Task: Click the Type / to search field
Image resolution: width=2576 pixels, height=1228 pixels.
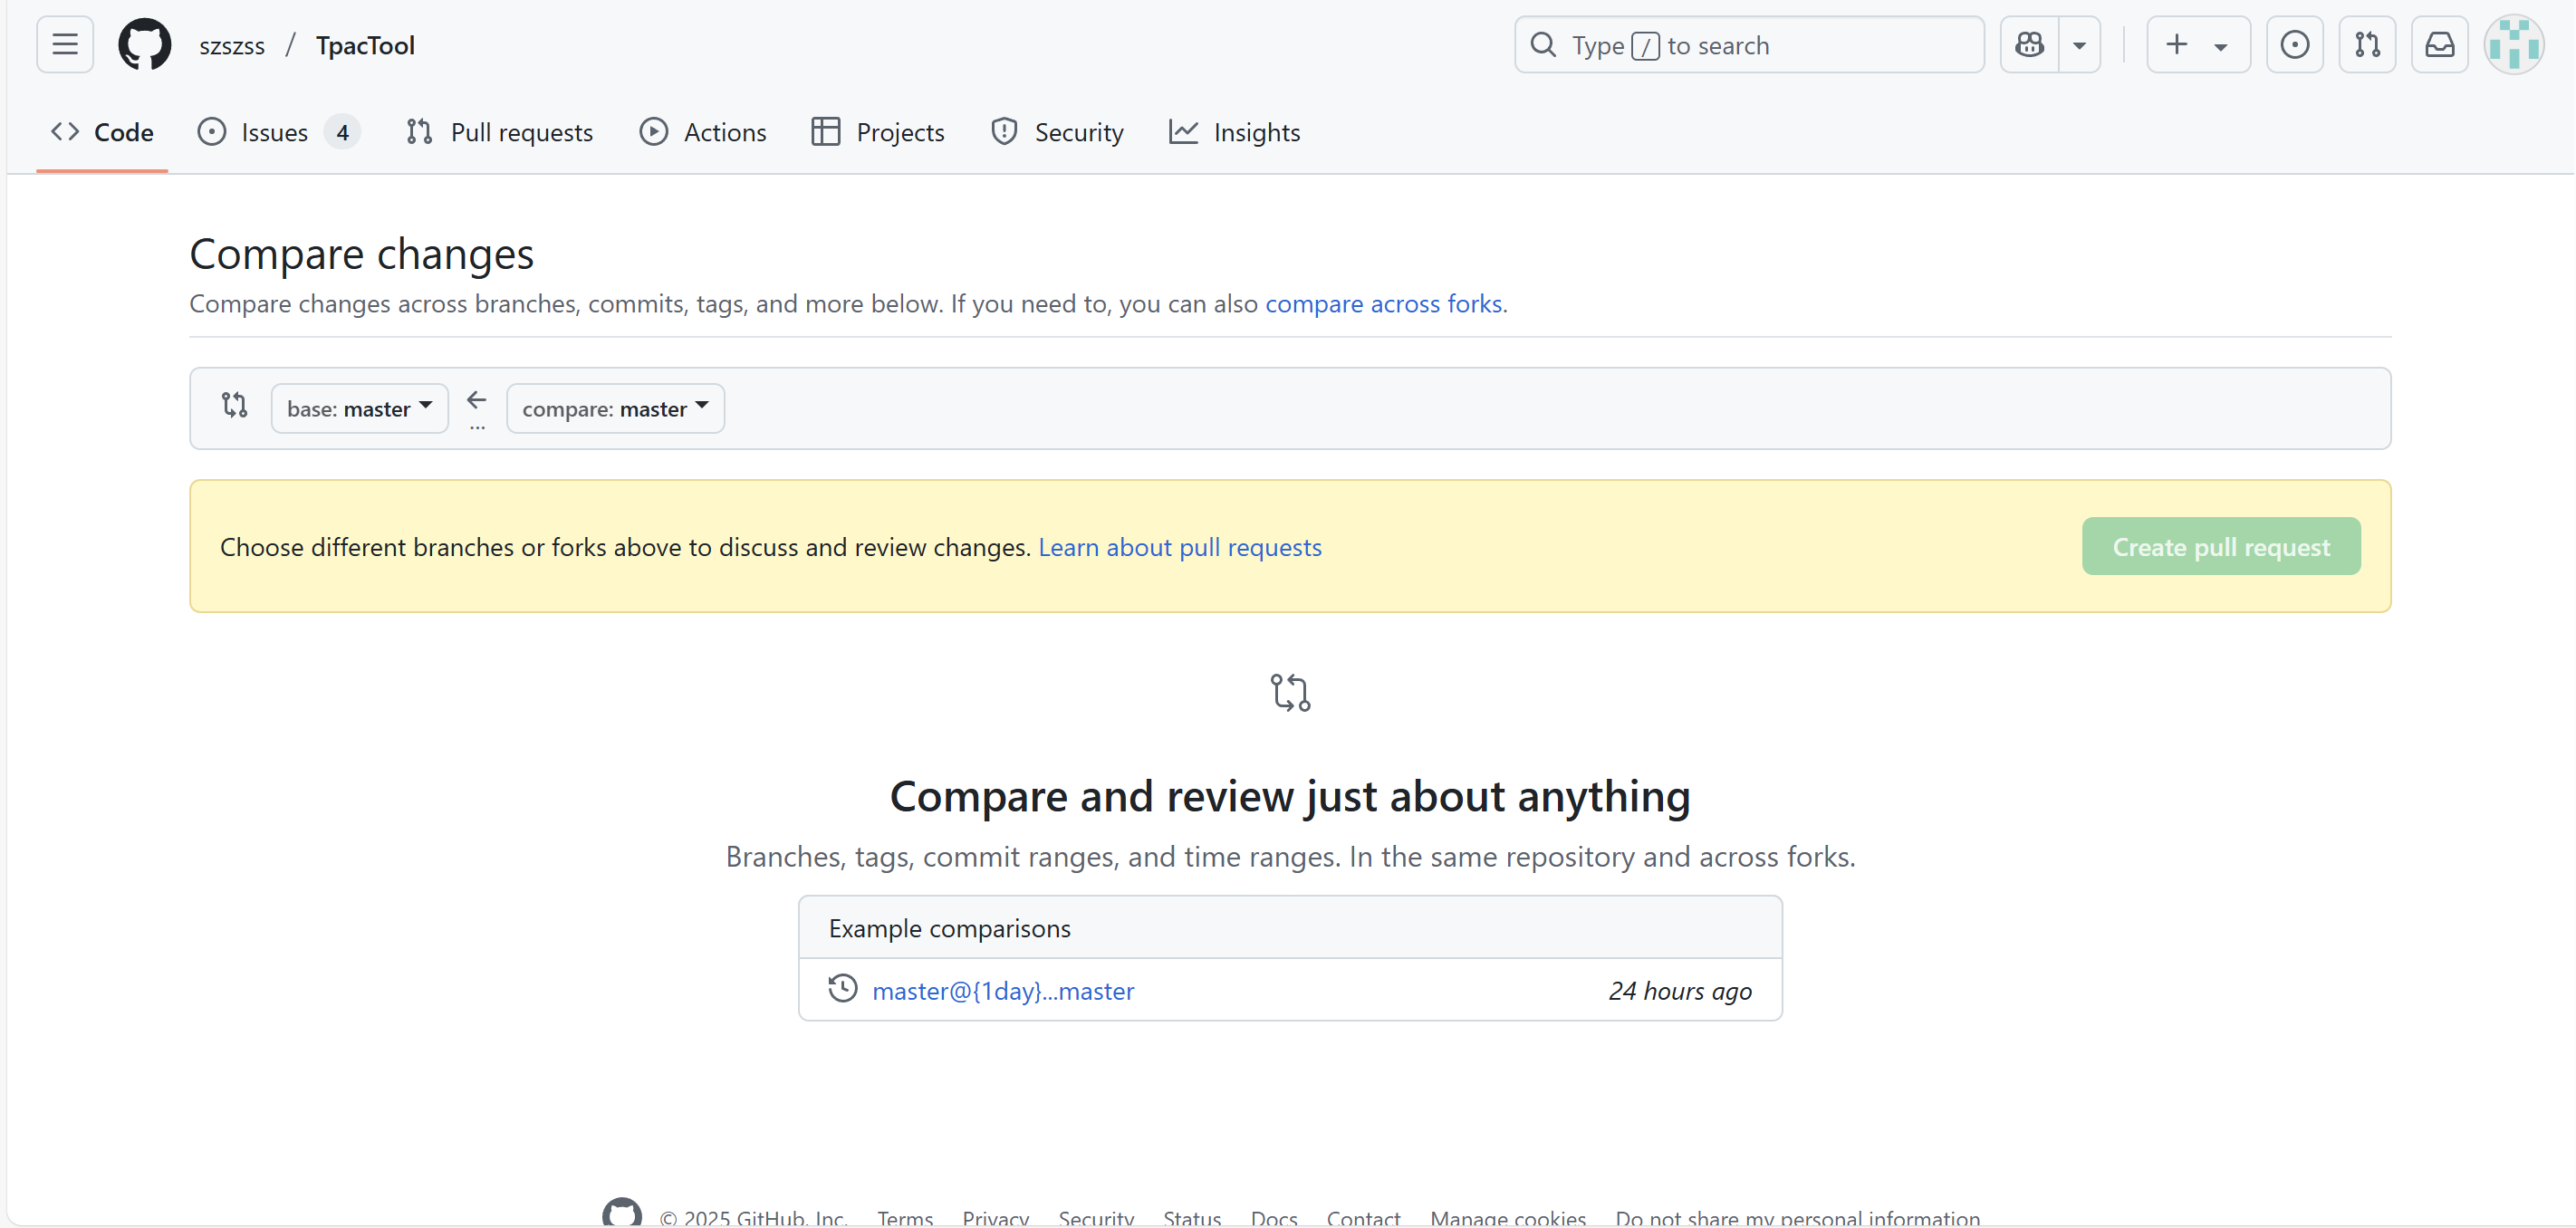Action: tap(1750, 45)
